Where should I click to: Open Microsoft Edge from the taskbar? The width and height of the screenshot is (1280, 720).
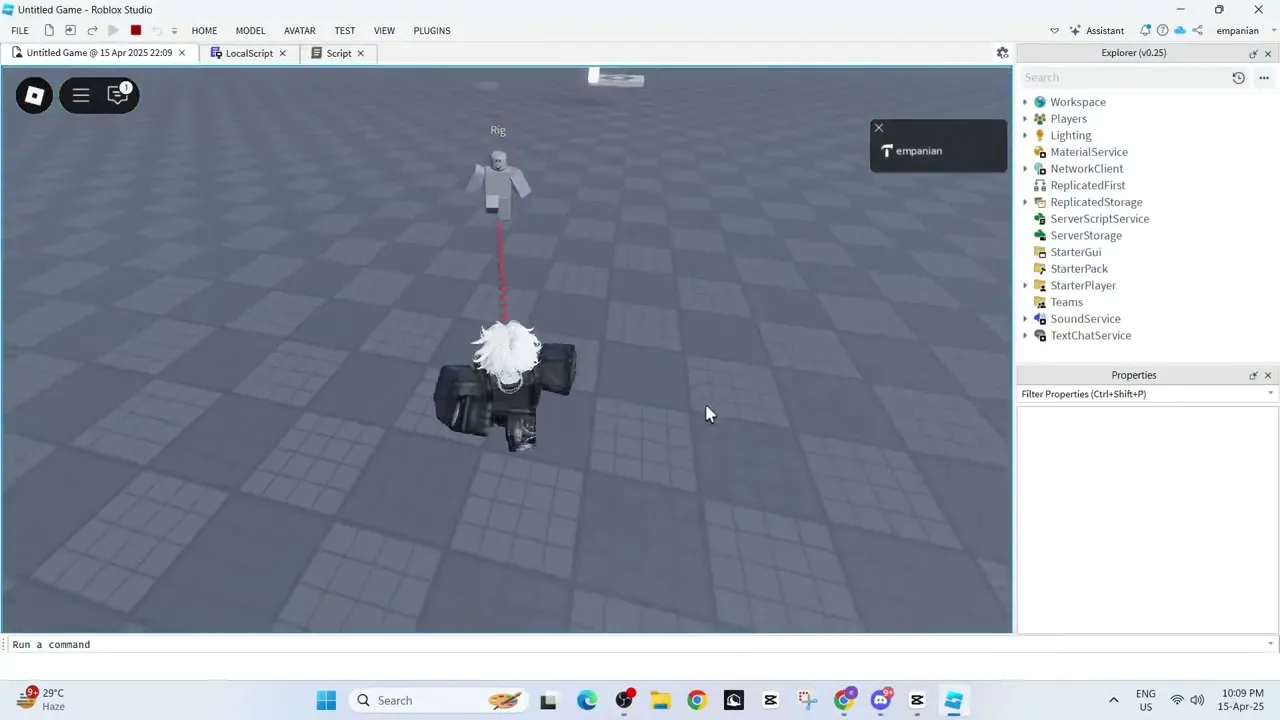(x=587, y=700)
